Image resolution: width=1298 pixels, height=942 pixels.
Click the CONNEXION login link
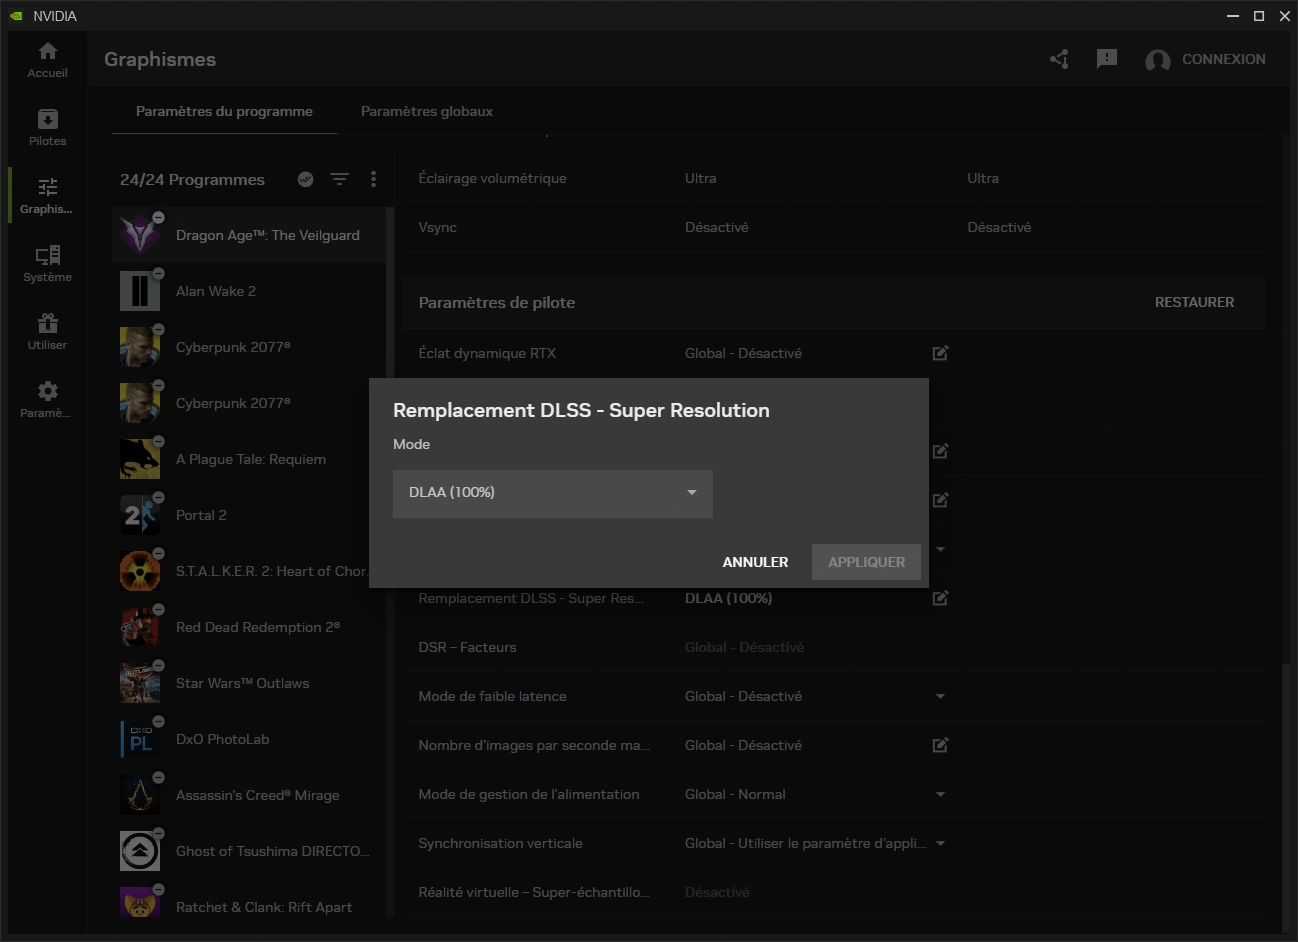point(1224,59)
